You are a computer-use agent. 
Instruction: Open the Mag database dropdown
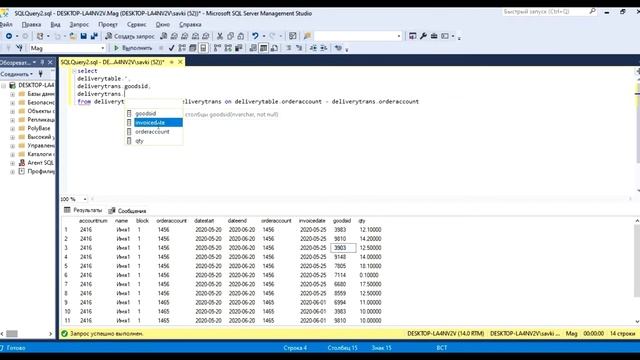coord(102,48)
